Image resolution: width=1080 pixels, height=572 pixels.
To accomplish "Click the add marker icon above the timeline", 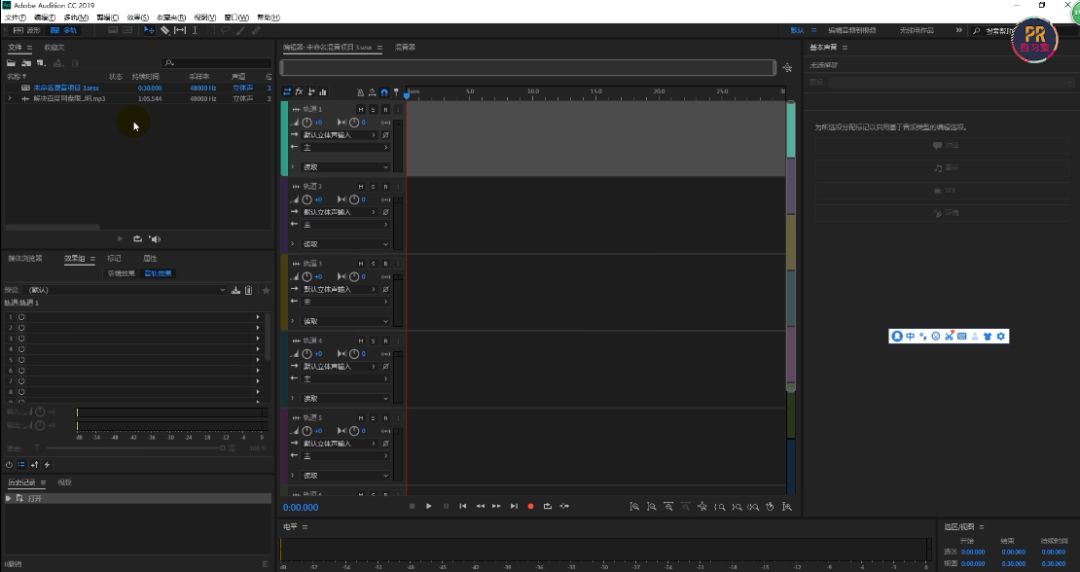I will (x=396, y=92).
